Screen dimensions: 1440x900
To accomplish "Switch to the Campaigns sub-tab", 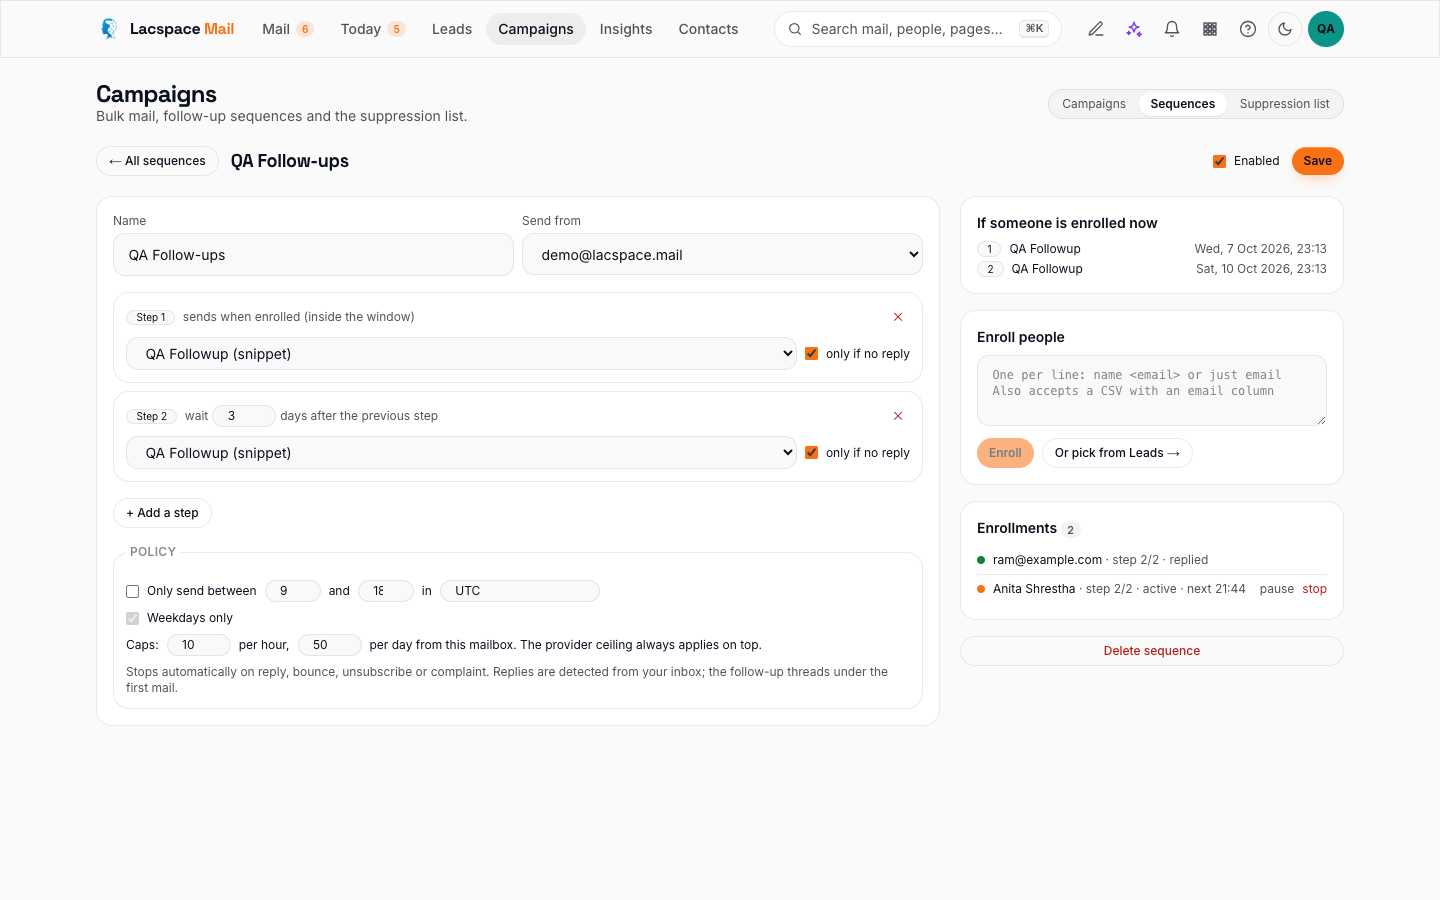I will (1094, 104).
